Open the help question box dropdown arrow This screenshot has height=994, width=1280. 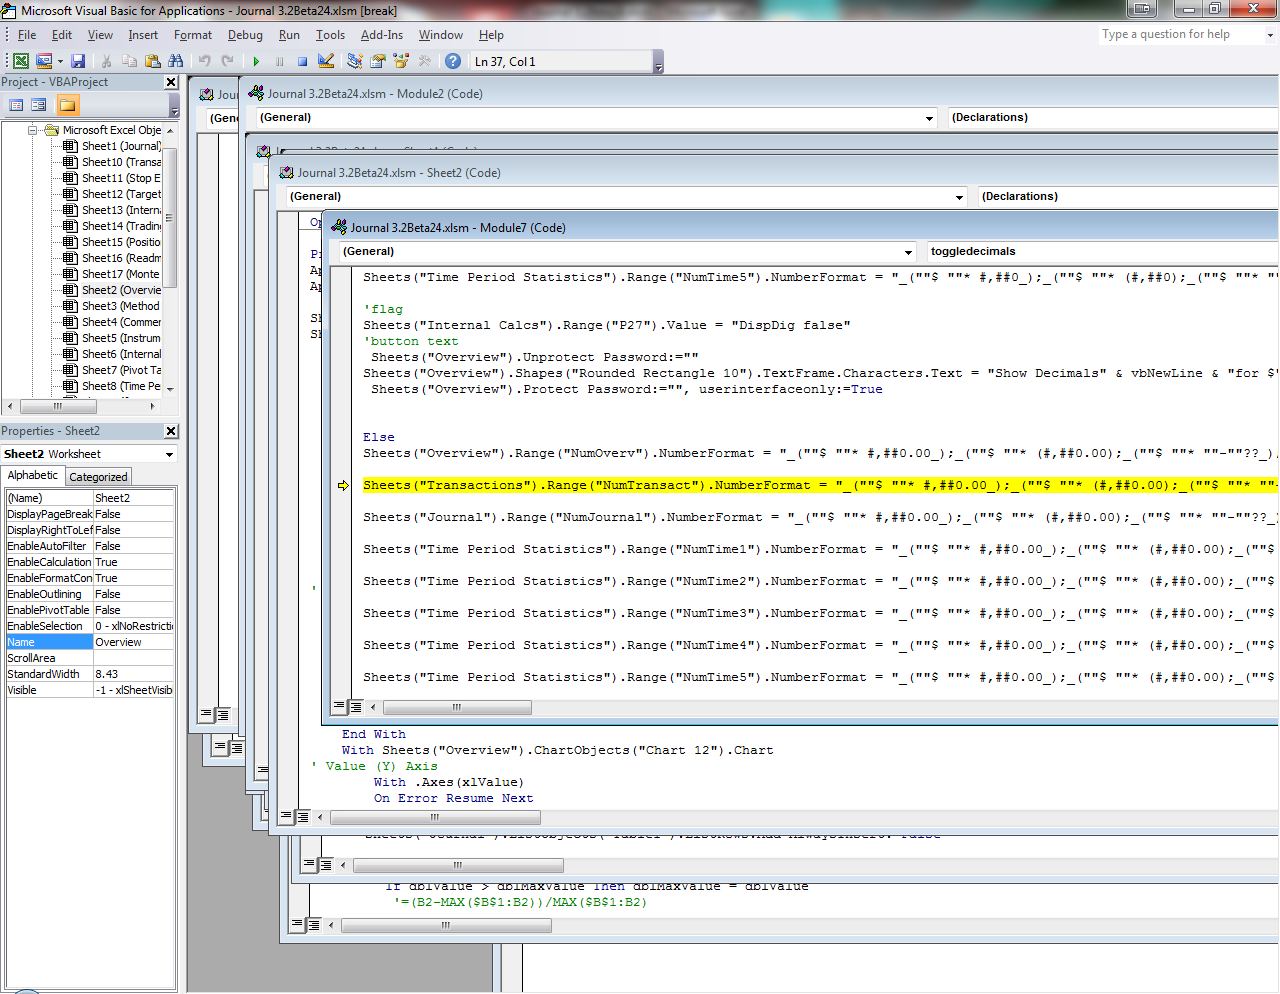[x=1270, y=34]
